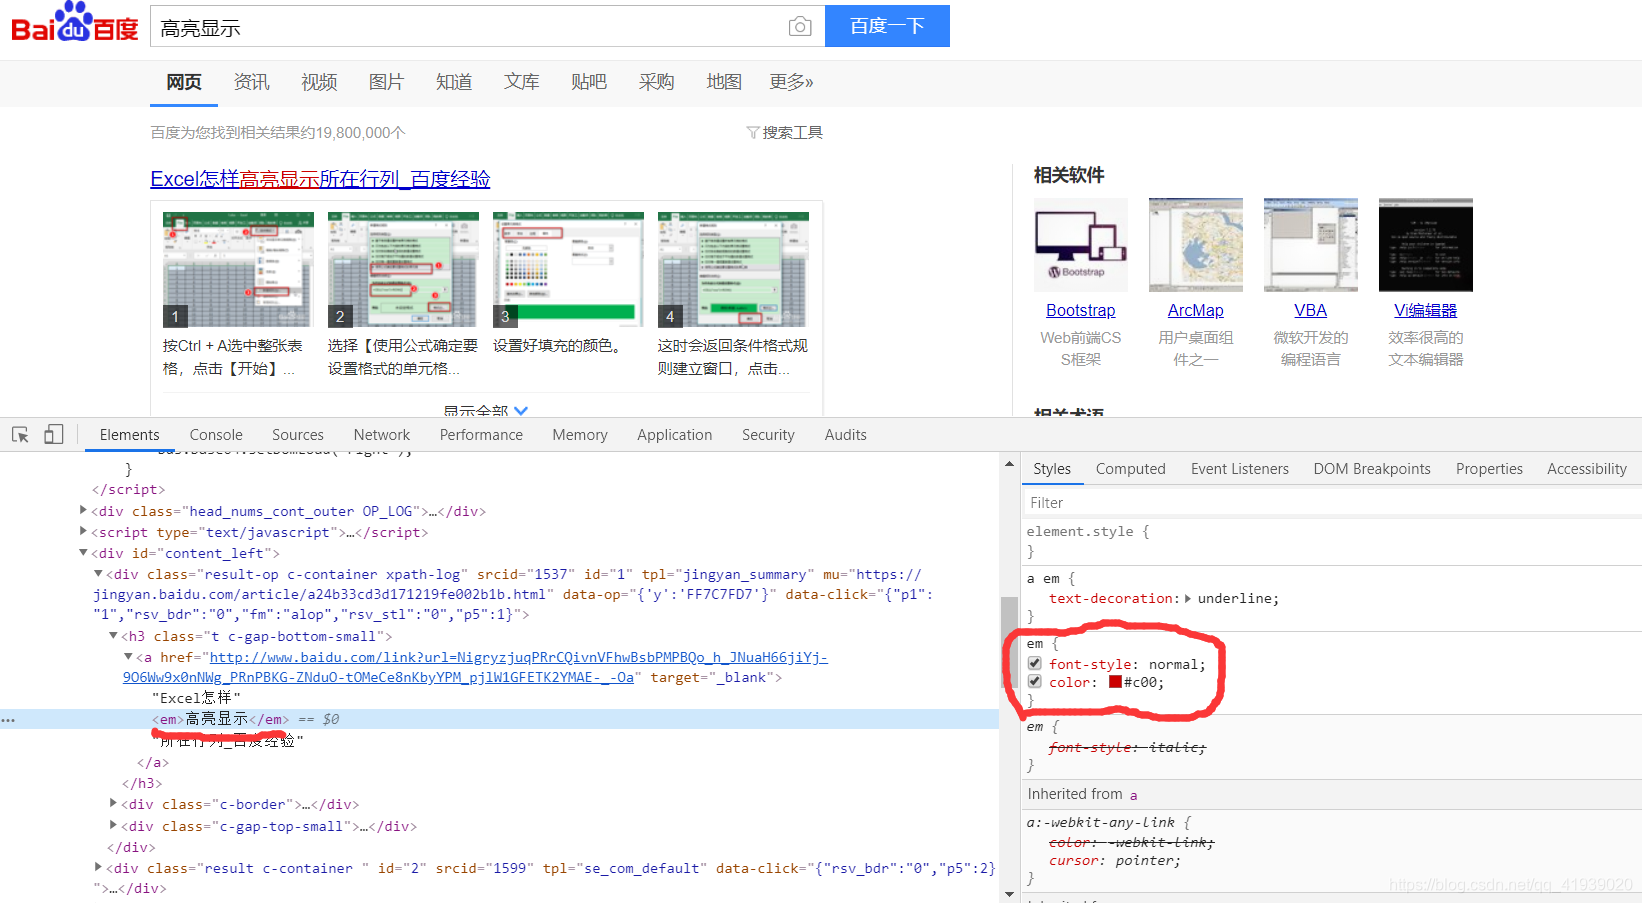Viewport: 1642px width, 903px height.
Task: Collapse the h3 c-gap-bottom-small node
Action: pyautogui.click(x=113, y=635)
